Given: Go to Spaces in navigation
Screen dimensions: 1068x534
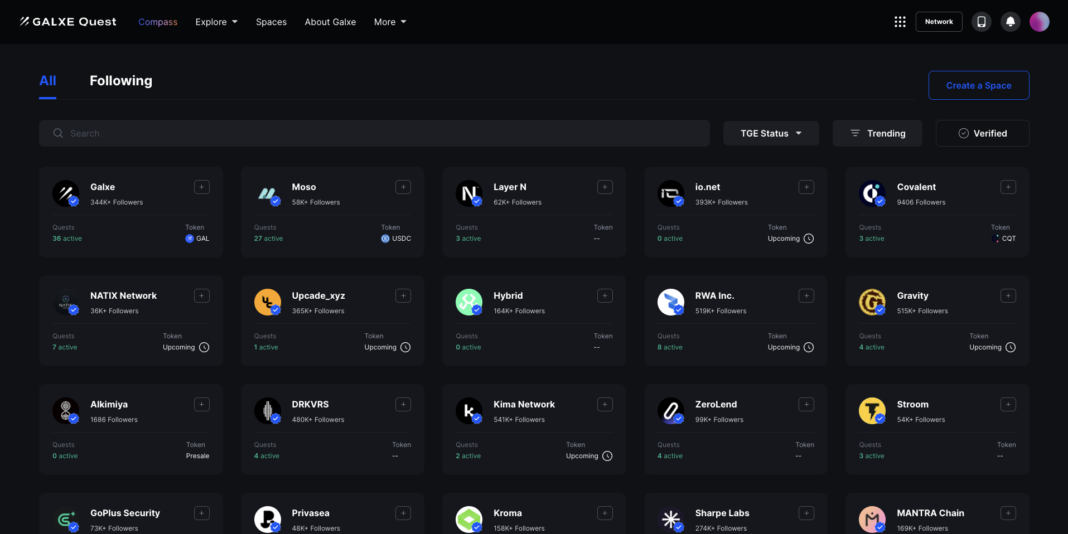Looking at the screenshot, I should (x=271, y=22).
